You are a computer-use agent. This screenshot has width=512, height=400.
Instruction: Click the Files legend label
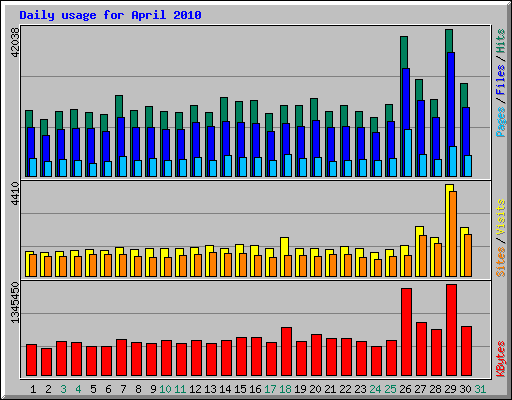tap(500, 80)
